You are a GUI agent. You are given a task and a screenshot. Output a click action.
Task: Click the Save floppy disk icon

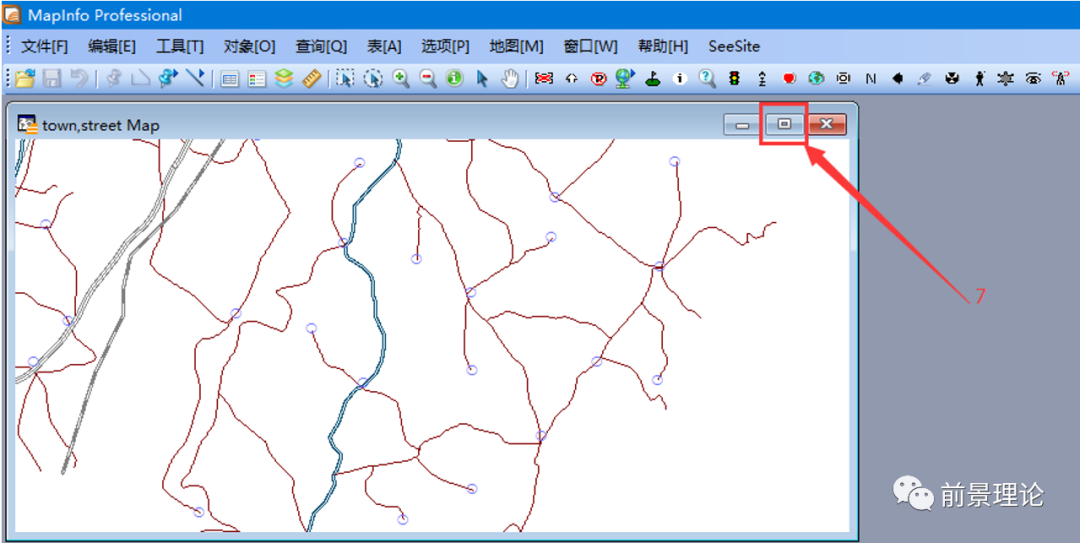tap(52, 79)
